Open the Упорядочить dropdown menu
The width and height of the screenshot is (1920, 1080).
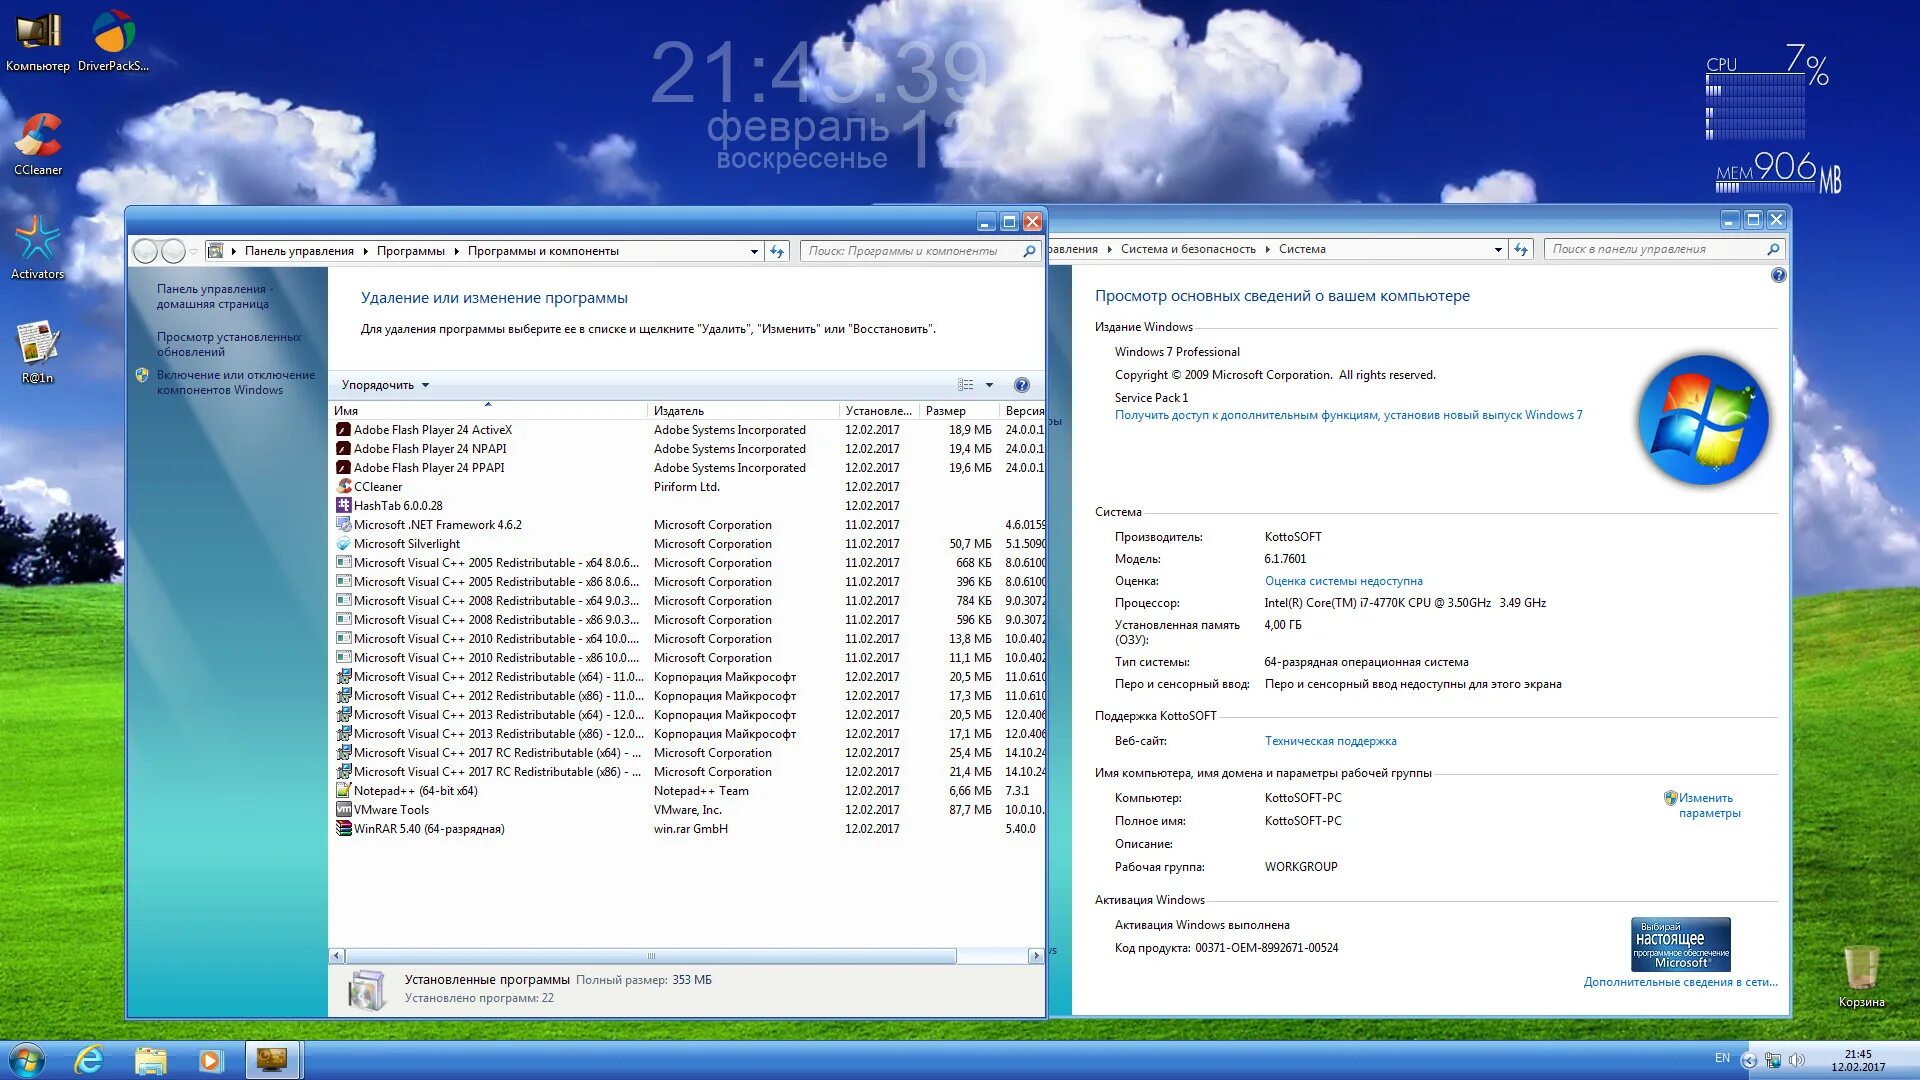pyautogui.click(x=385, y=385)
